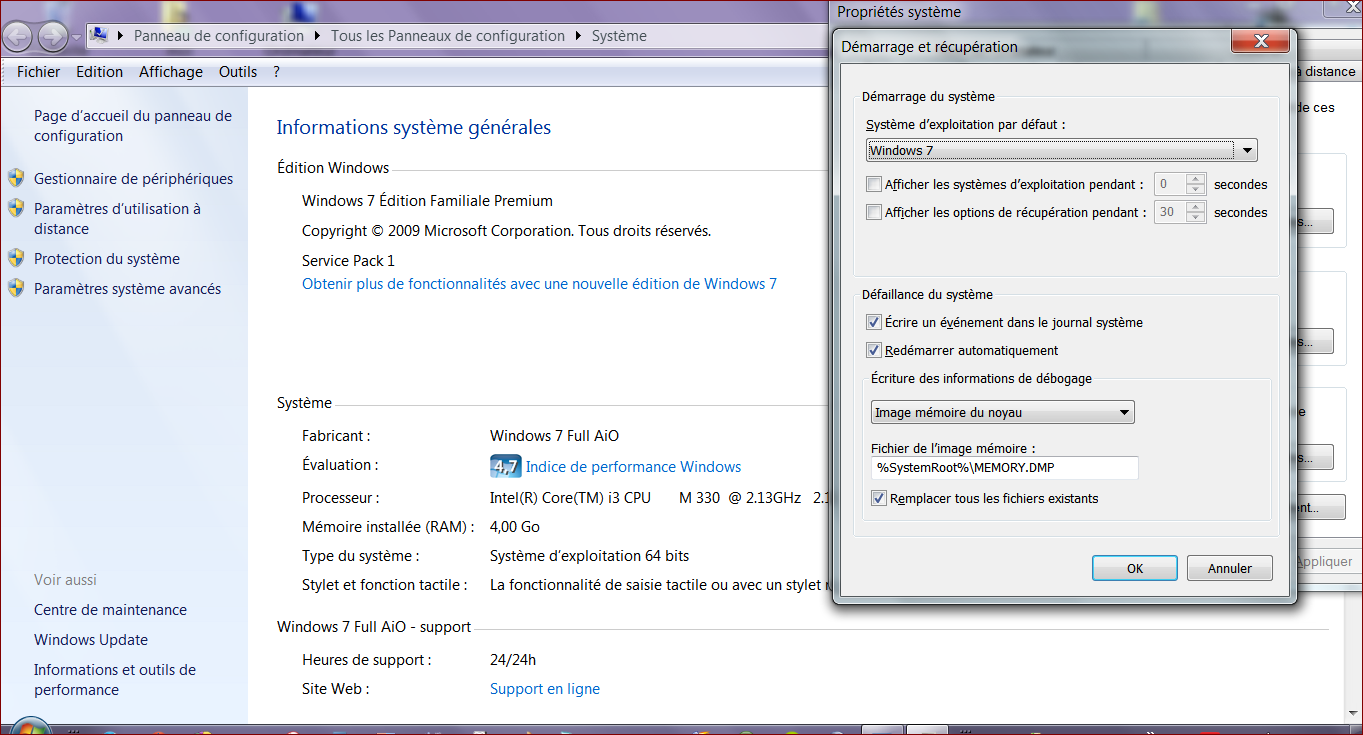The image size is (1363, 735).
Task: Open Windows Update link
Action: [x=91, y=640]
